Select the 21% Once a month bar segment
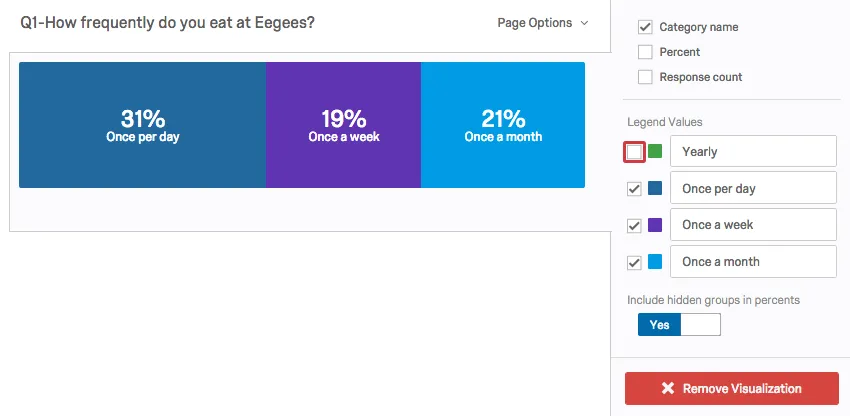 (503, 125)
